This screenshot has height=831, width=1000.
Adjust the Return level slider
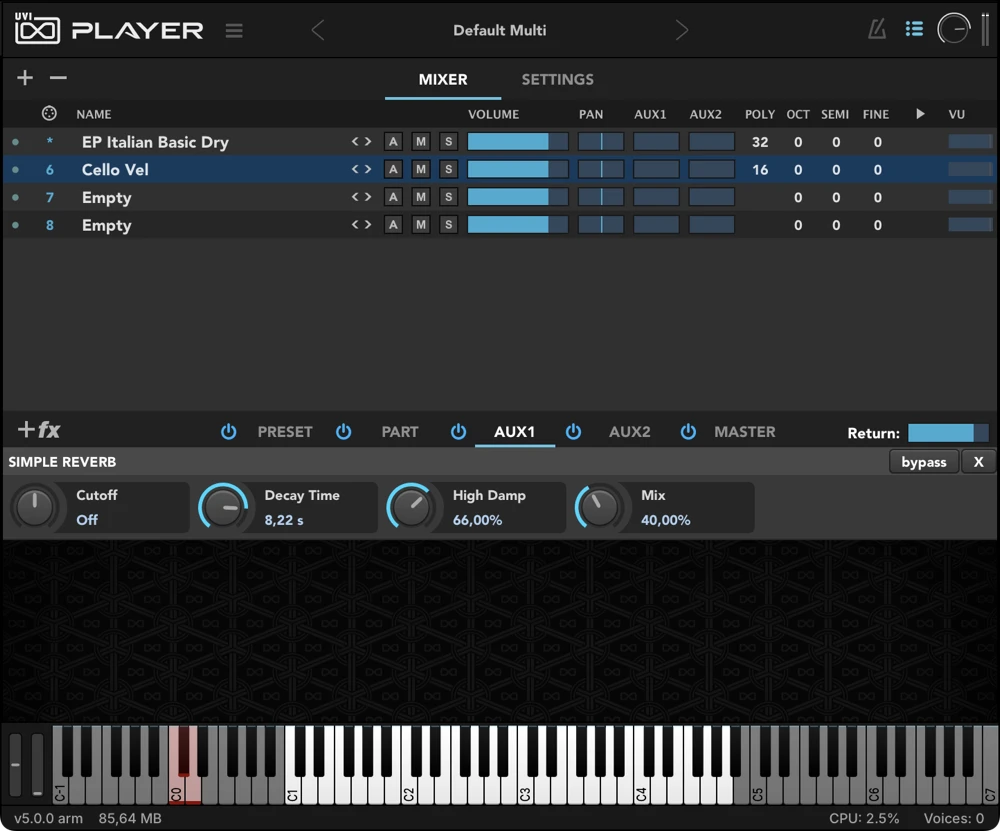click(x=948, y=433)
